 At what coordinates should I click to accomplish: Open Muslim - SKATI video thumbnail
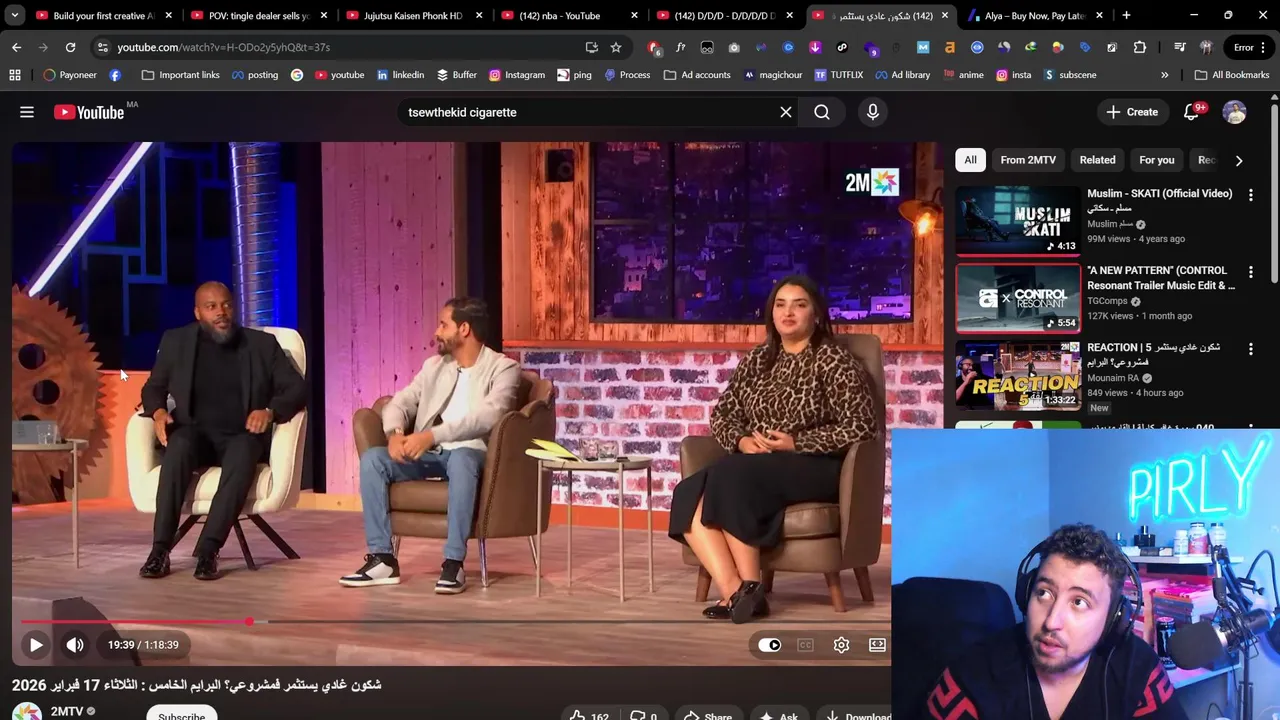pos(1018,221)
